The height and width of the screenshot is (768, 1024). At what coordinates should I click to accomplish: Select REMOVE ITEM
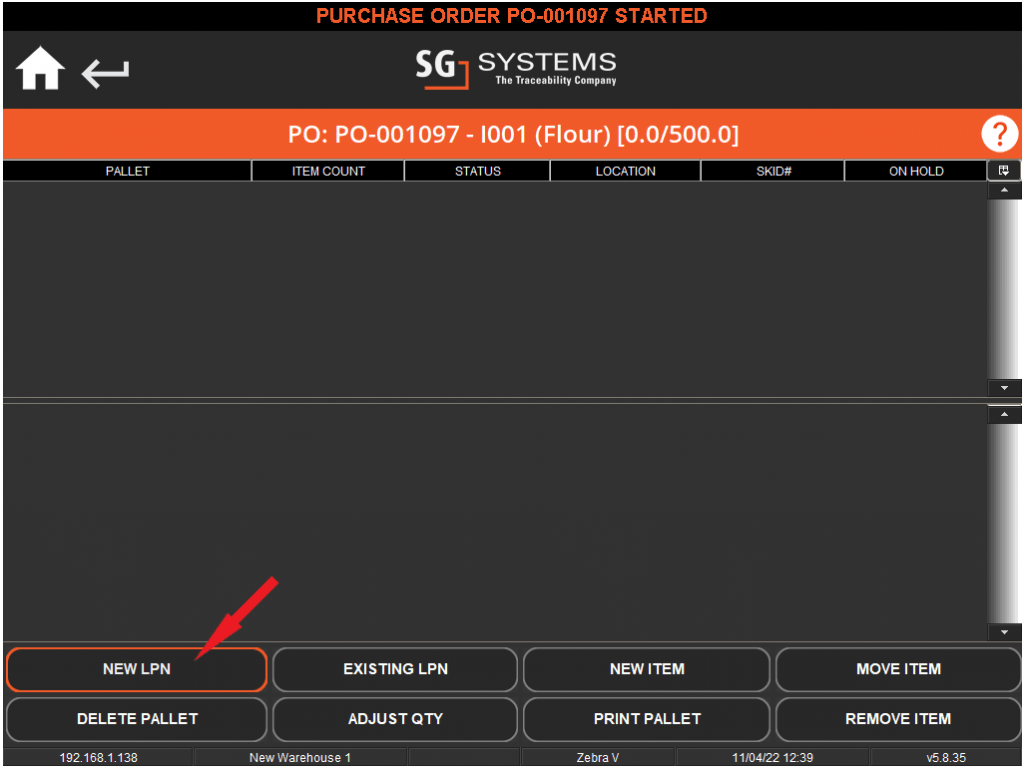pos(897,719)
